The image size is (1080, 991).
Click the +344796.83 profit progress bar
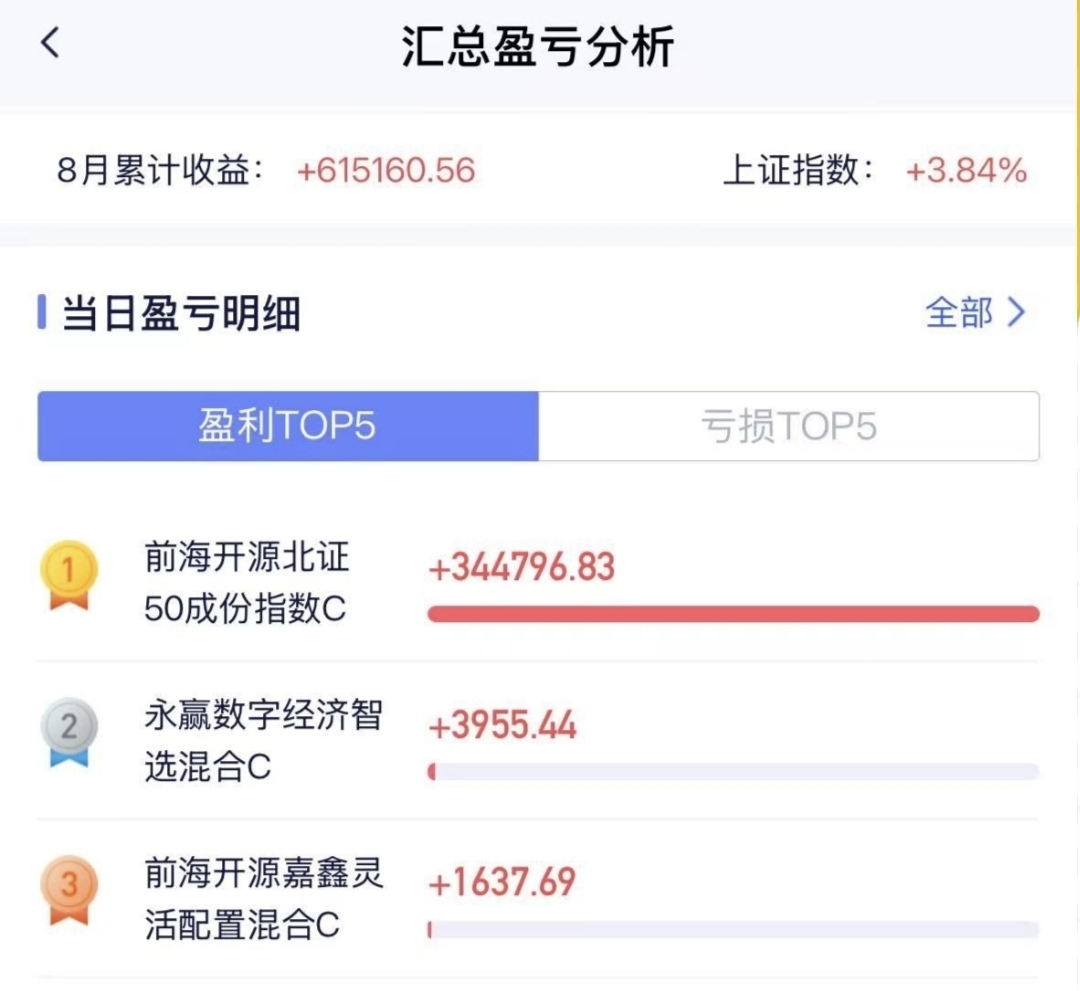click(x=733, y=614)
